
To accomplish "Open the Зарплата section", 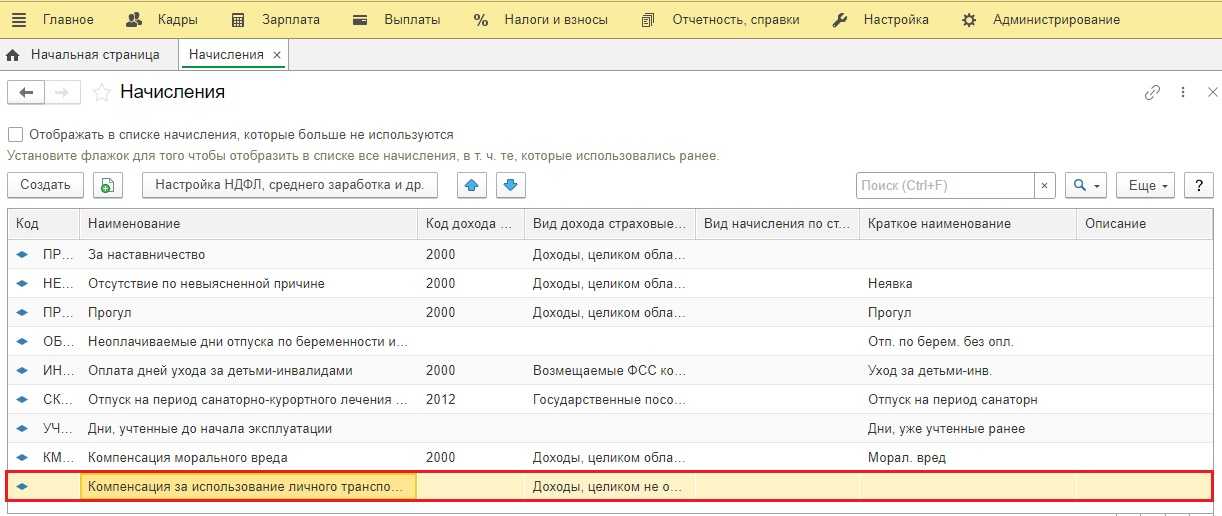I will click(275, 19).
